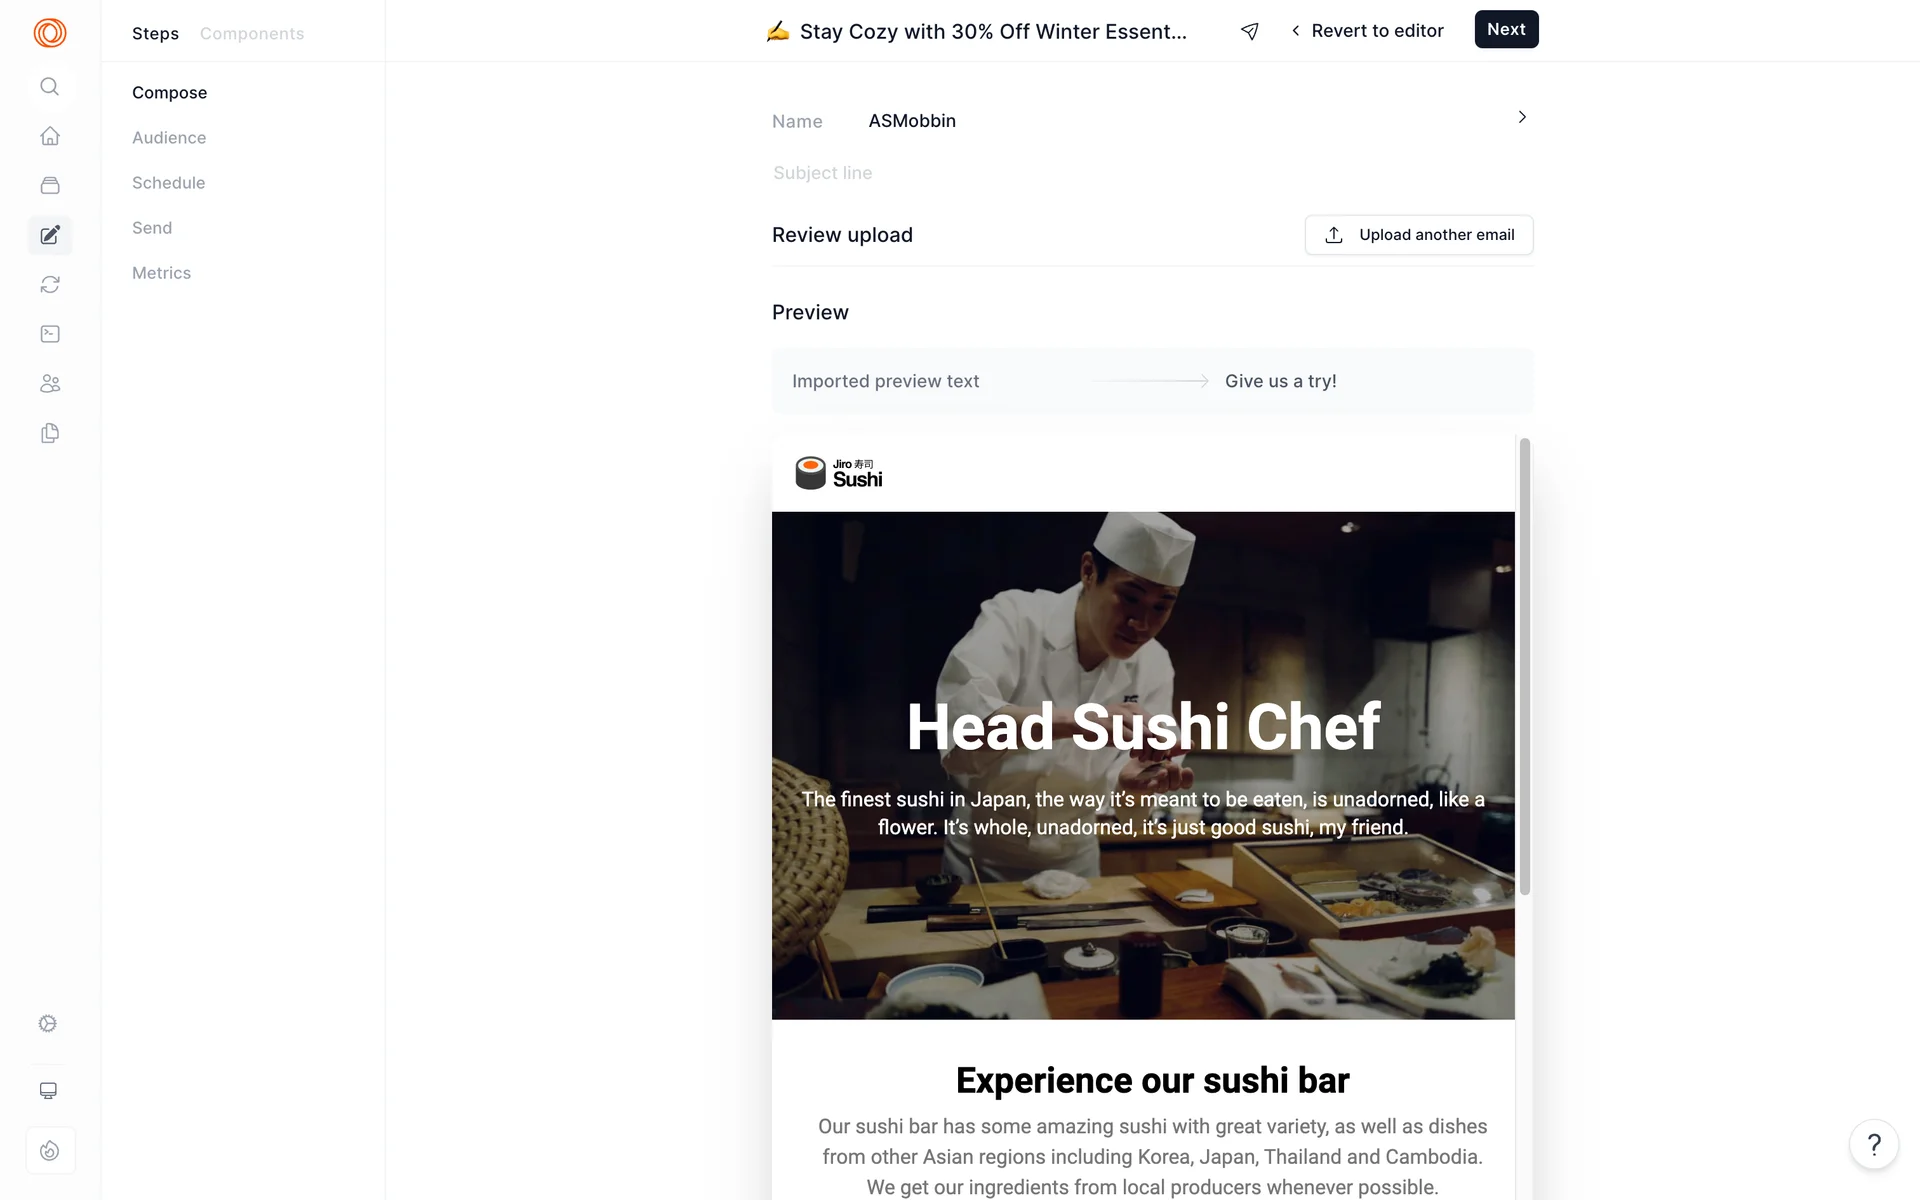Image resolution: width=1920 pixels, height=1200 pixels.
Task: Select the compose pencil sidebar icon
Action: pyautogui.click(x=49, y=235)
